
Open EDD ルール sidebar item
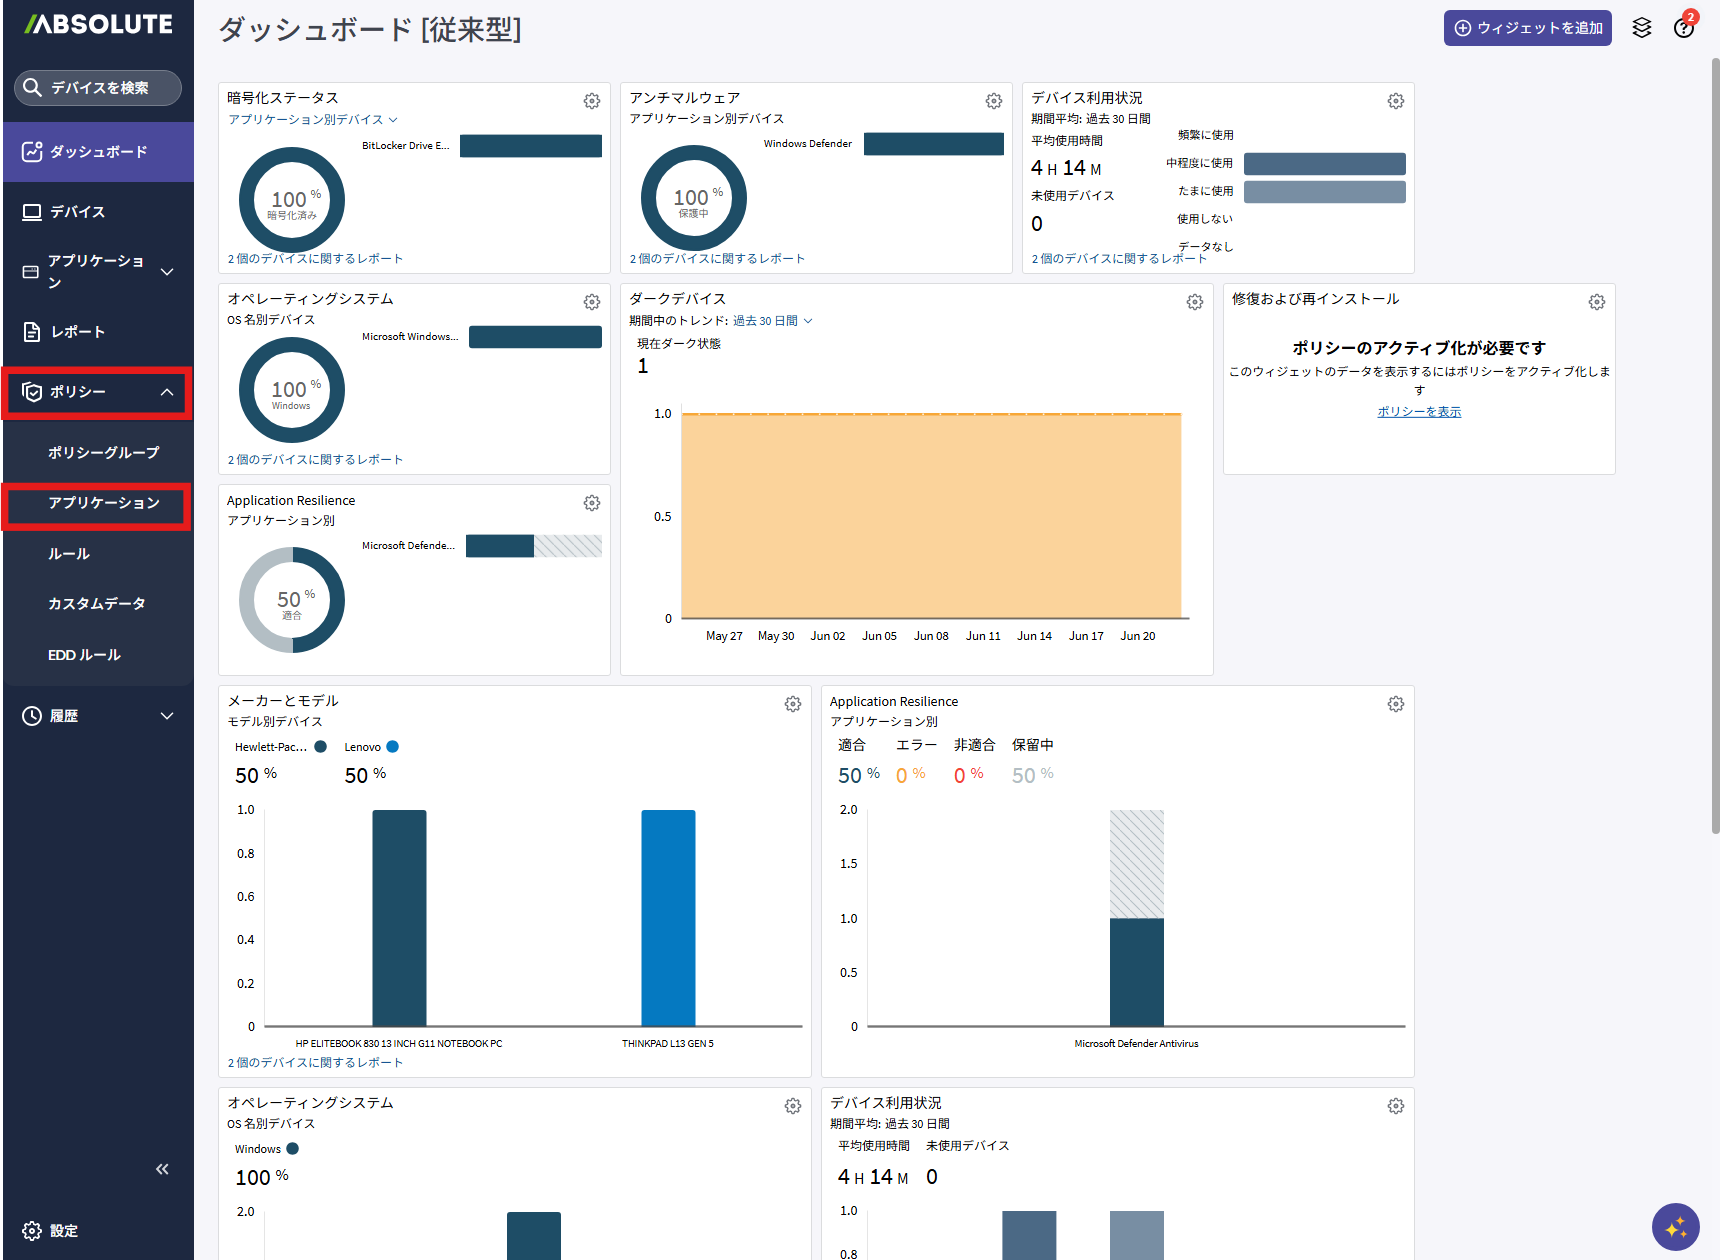point(85,655)
